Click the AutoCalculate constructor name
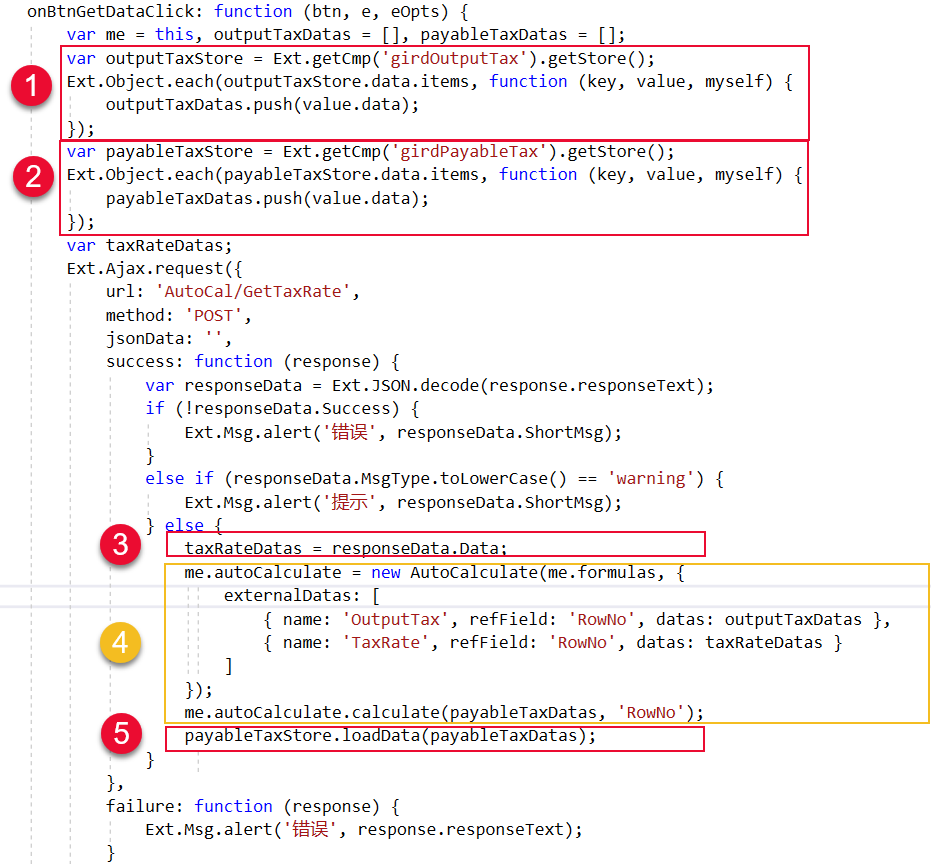The height and width of the screenshot is (864, 931). (466, 572)
